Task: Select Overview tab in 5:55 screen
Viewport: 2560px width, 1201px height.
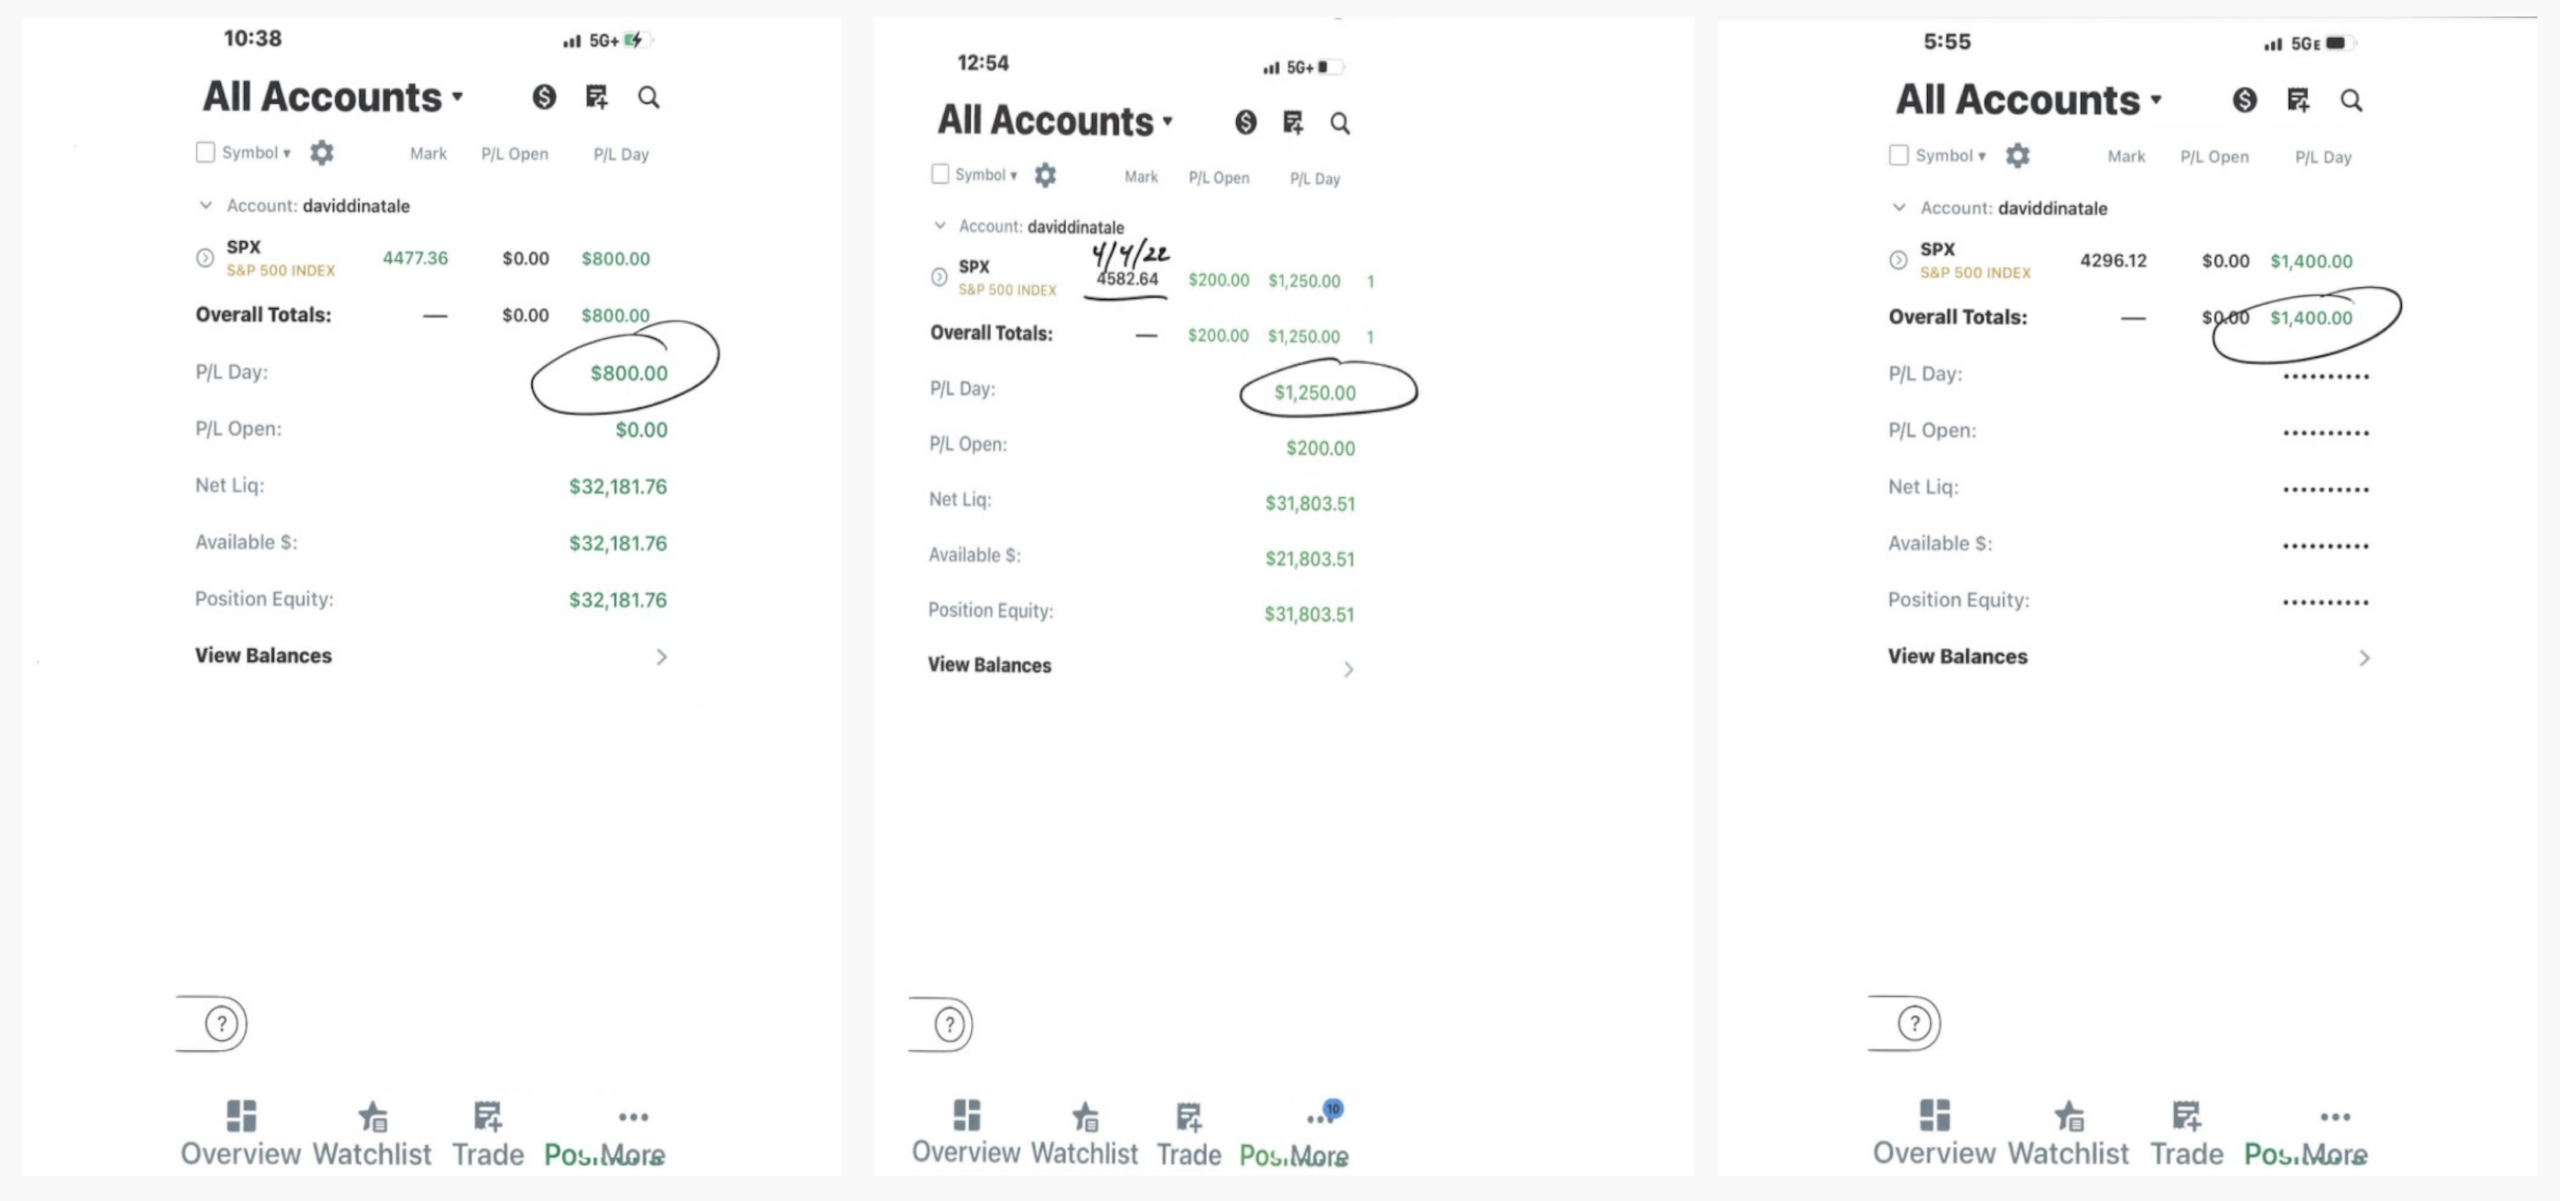Action: coord(1933,1133)
